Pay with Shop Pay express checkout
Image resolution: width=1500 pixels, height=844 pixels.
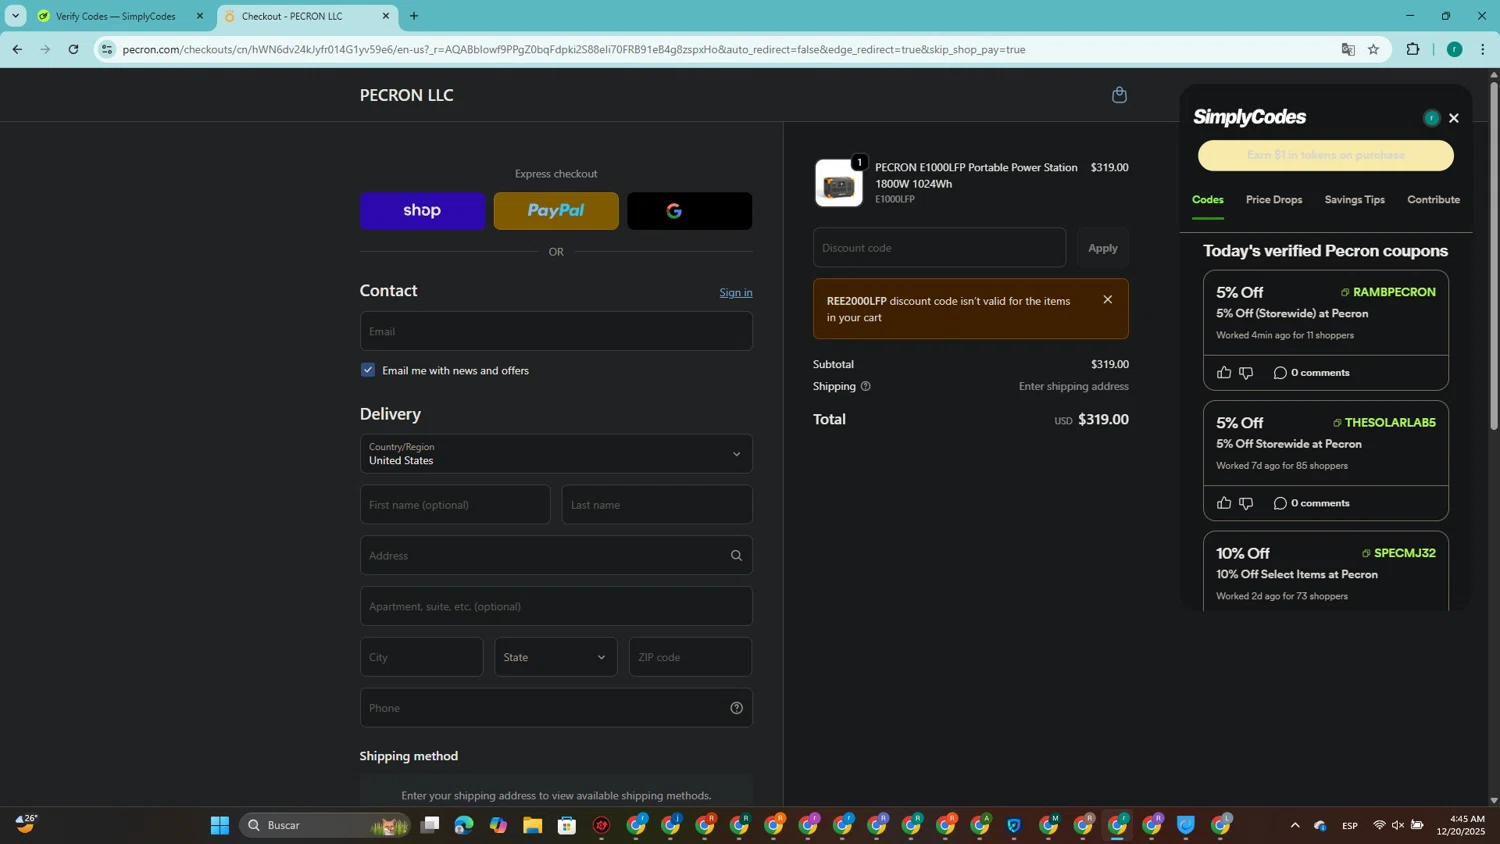[422, 211]
